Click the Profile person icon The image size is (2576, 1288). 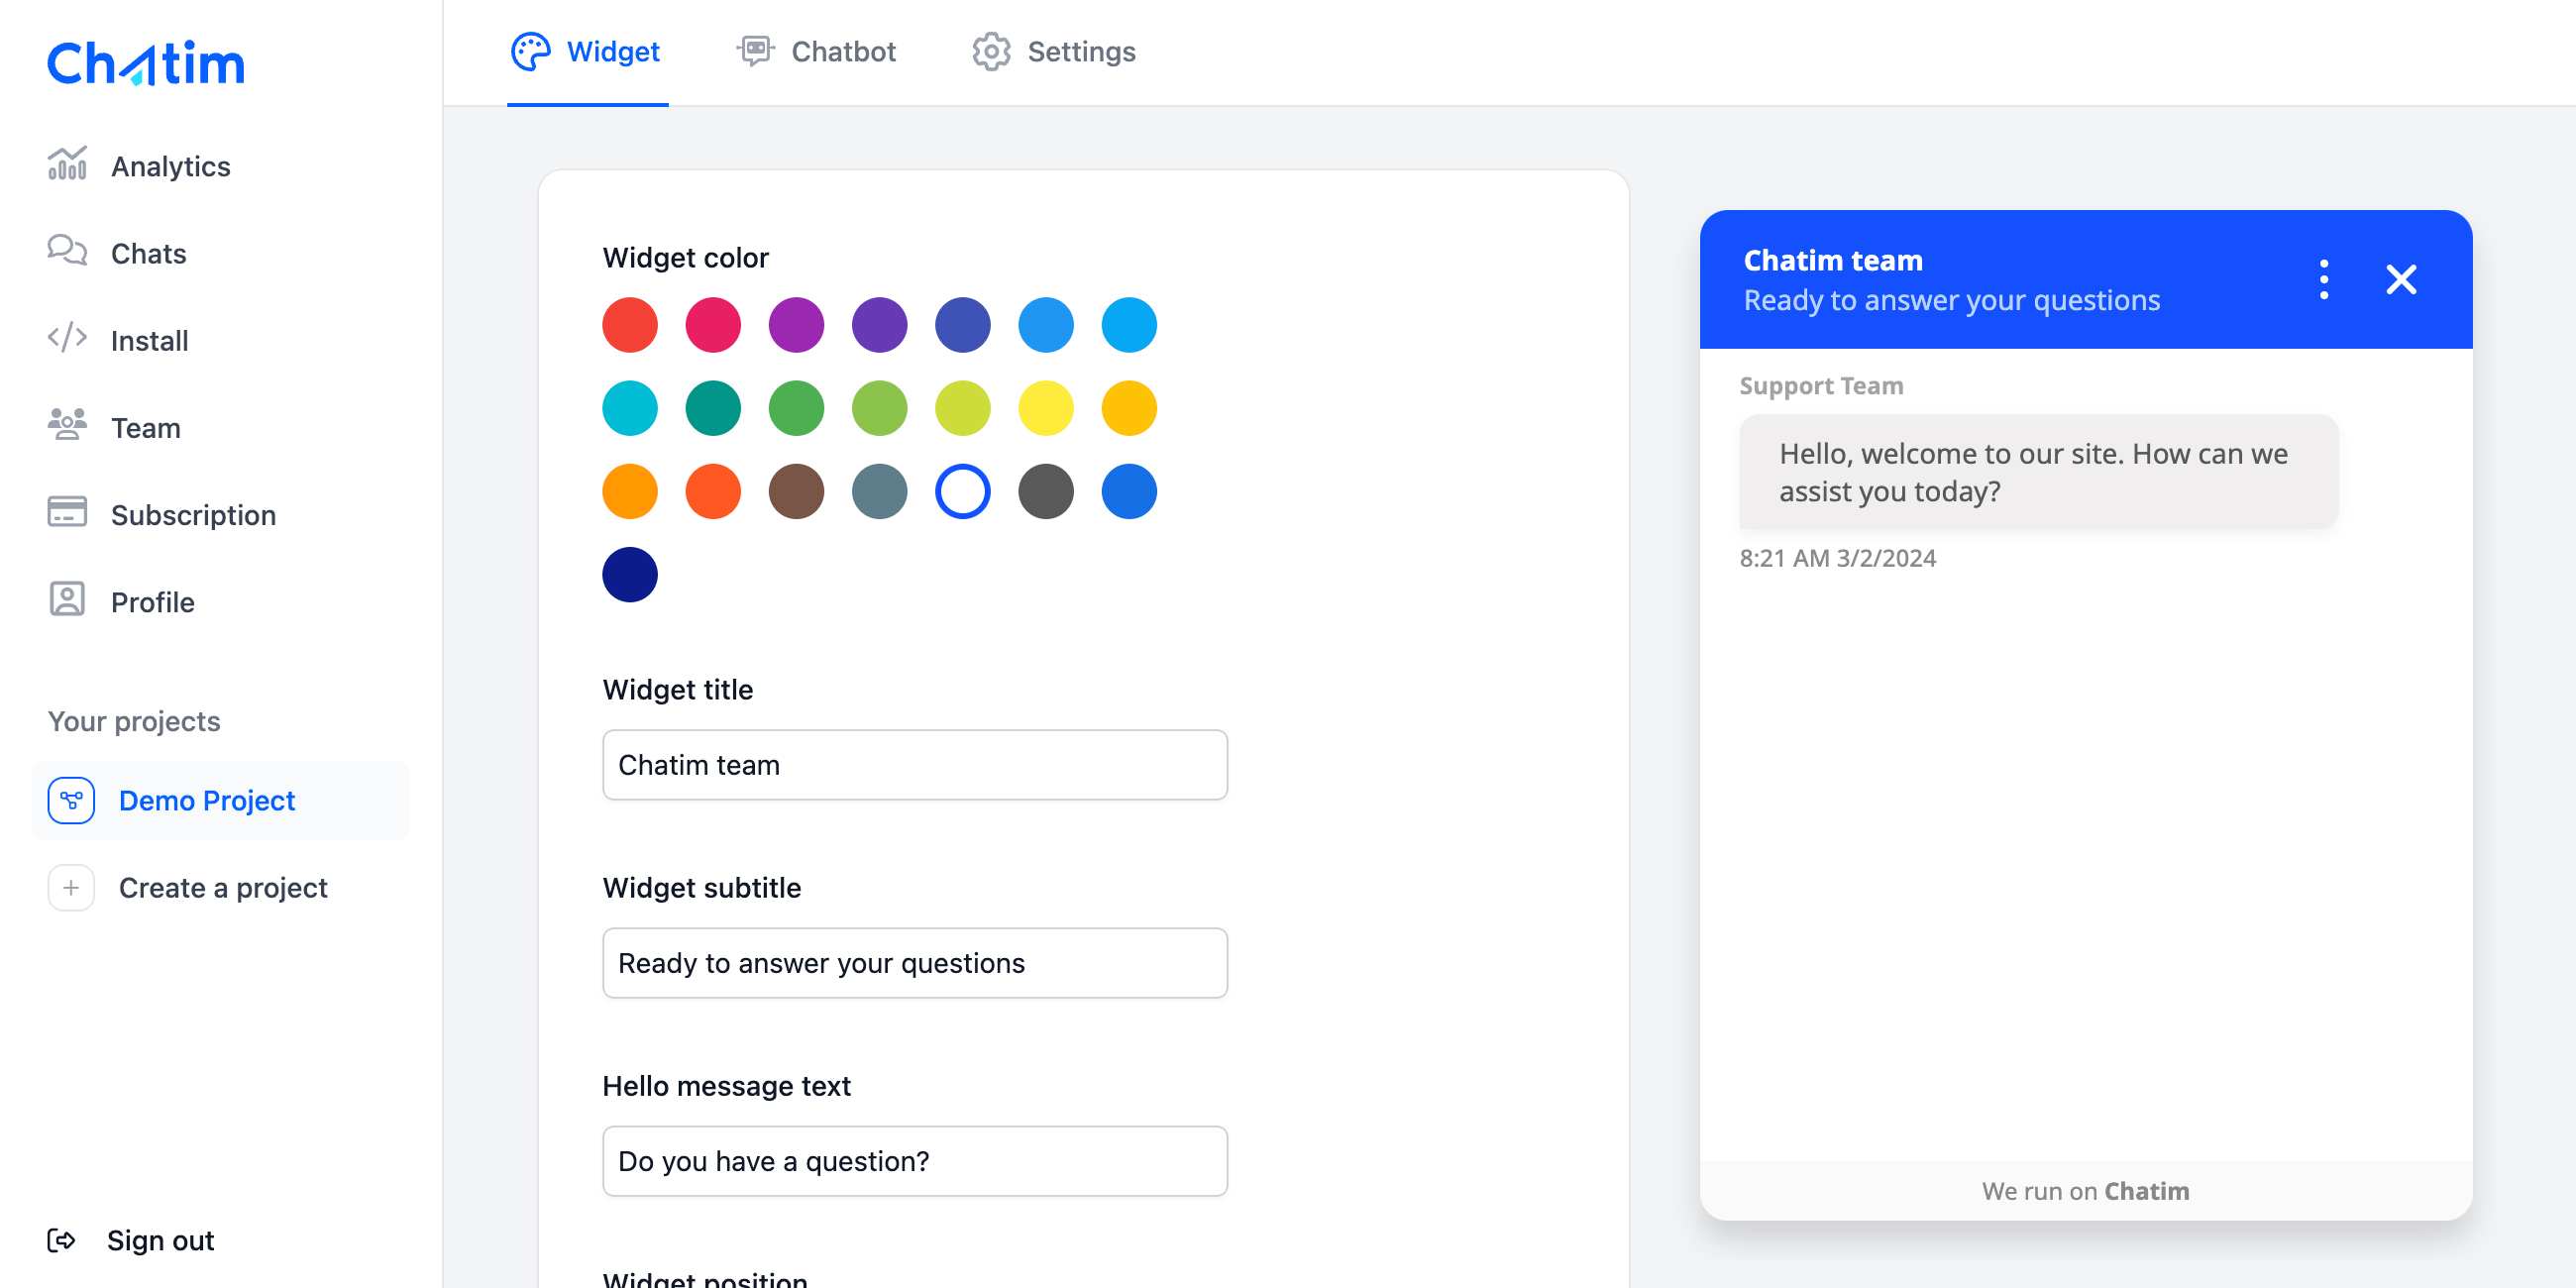click(67, 599)
